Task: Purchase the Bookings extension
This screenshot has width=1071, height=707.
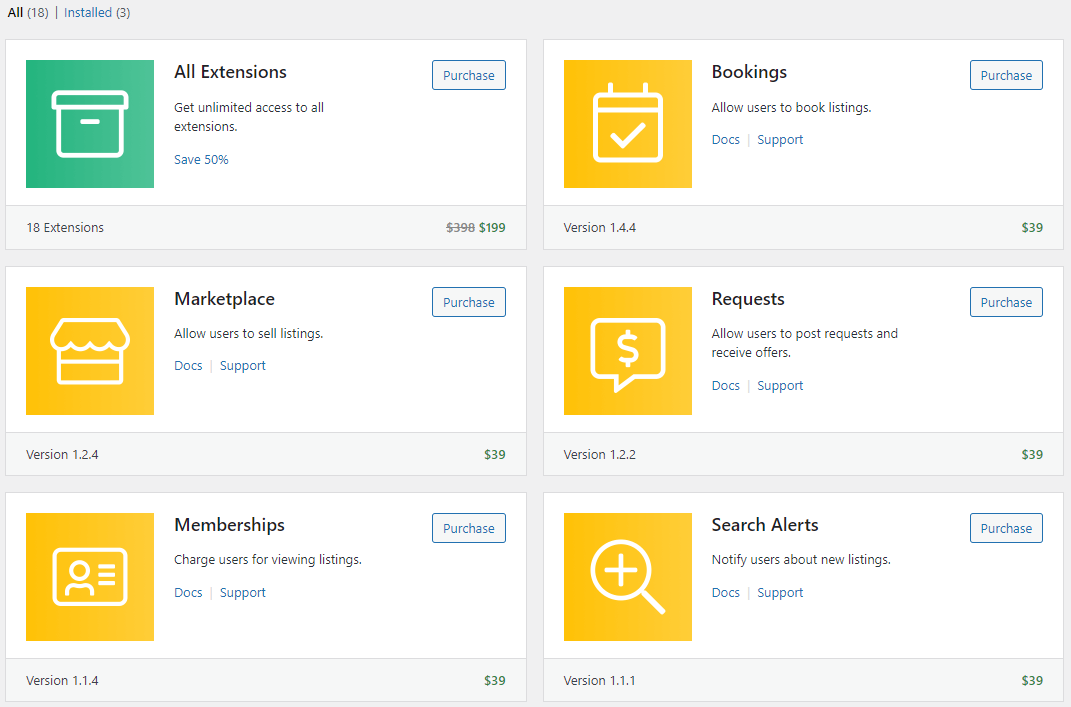Action: click(1006, 75)
